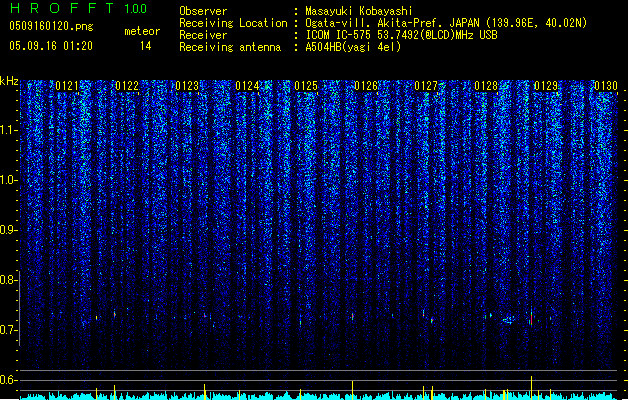Click the 0.7 kHz axis label
The width and height of the screenshot is (629, 400).
(9, 330)
